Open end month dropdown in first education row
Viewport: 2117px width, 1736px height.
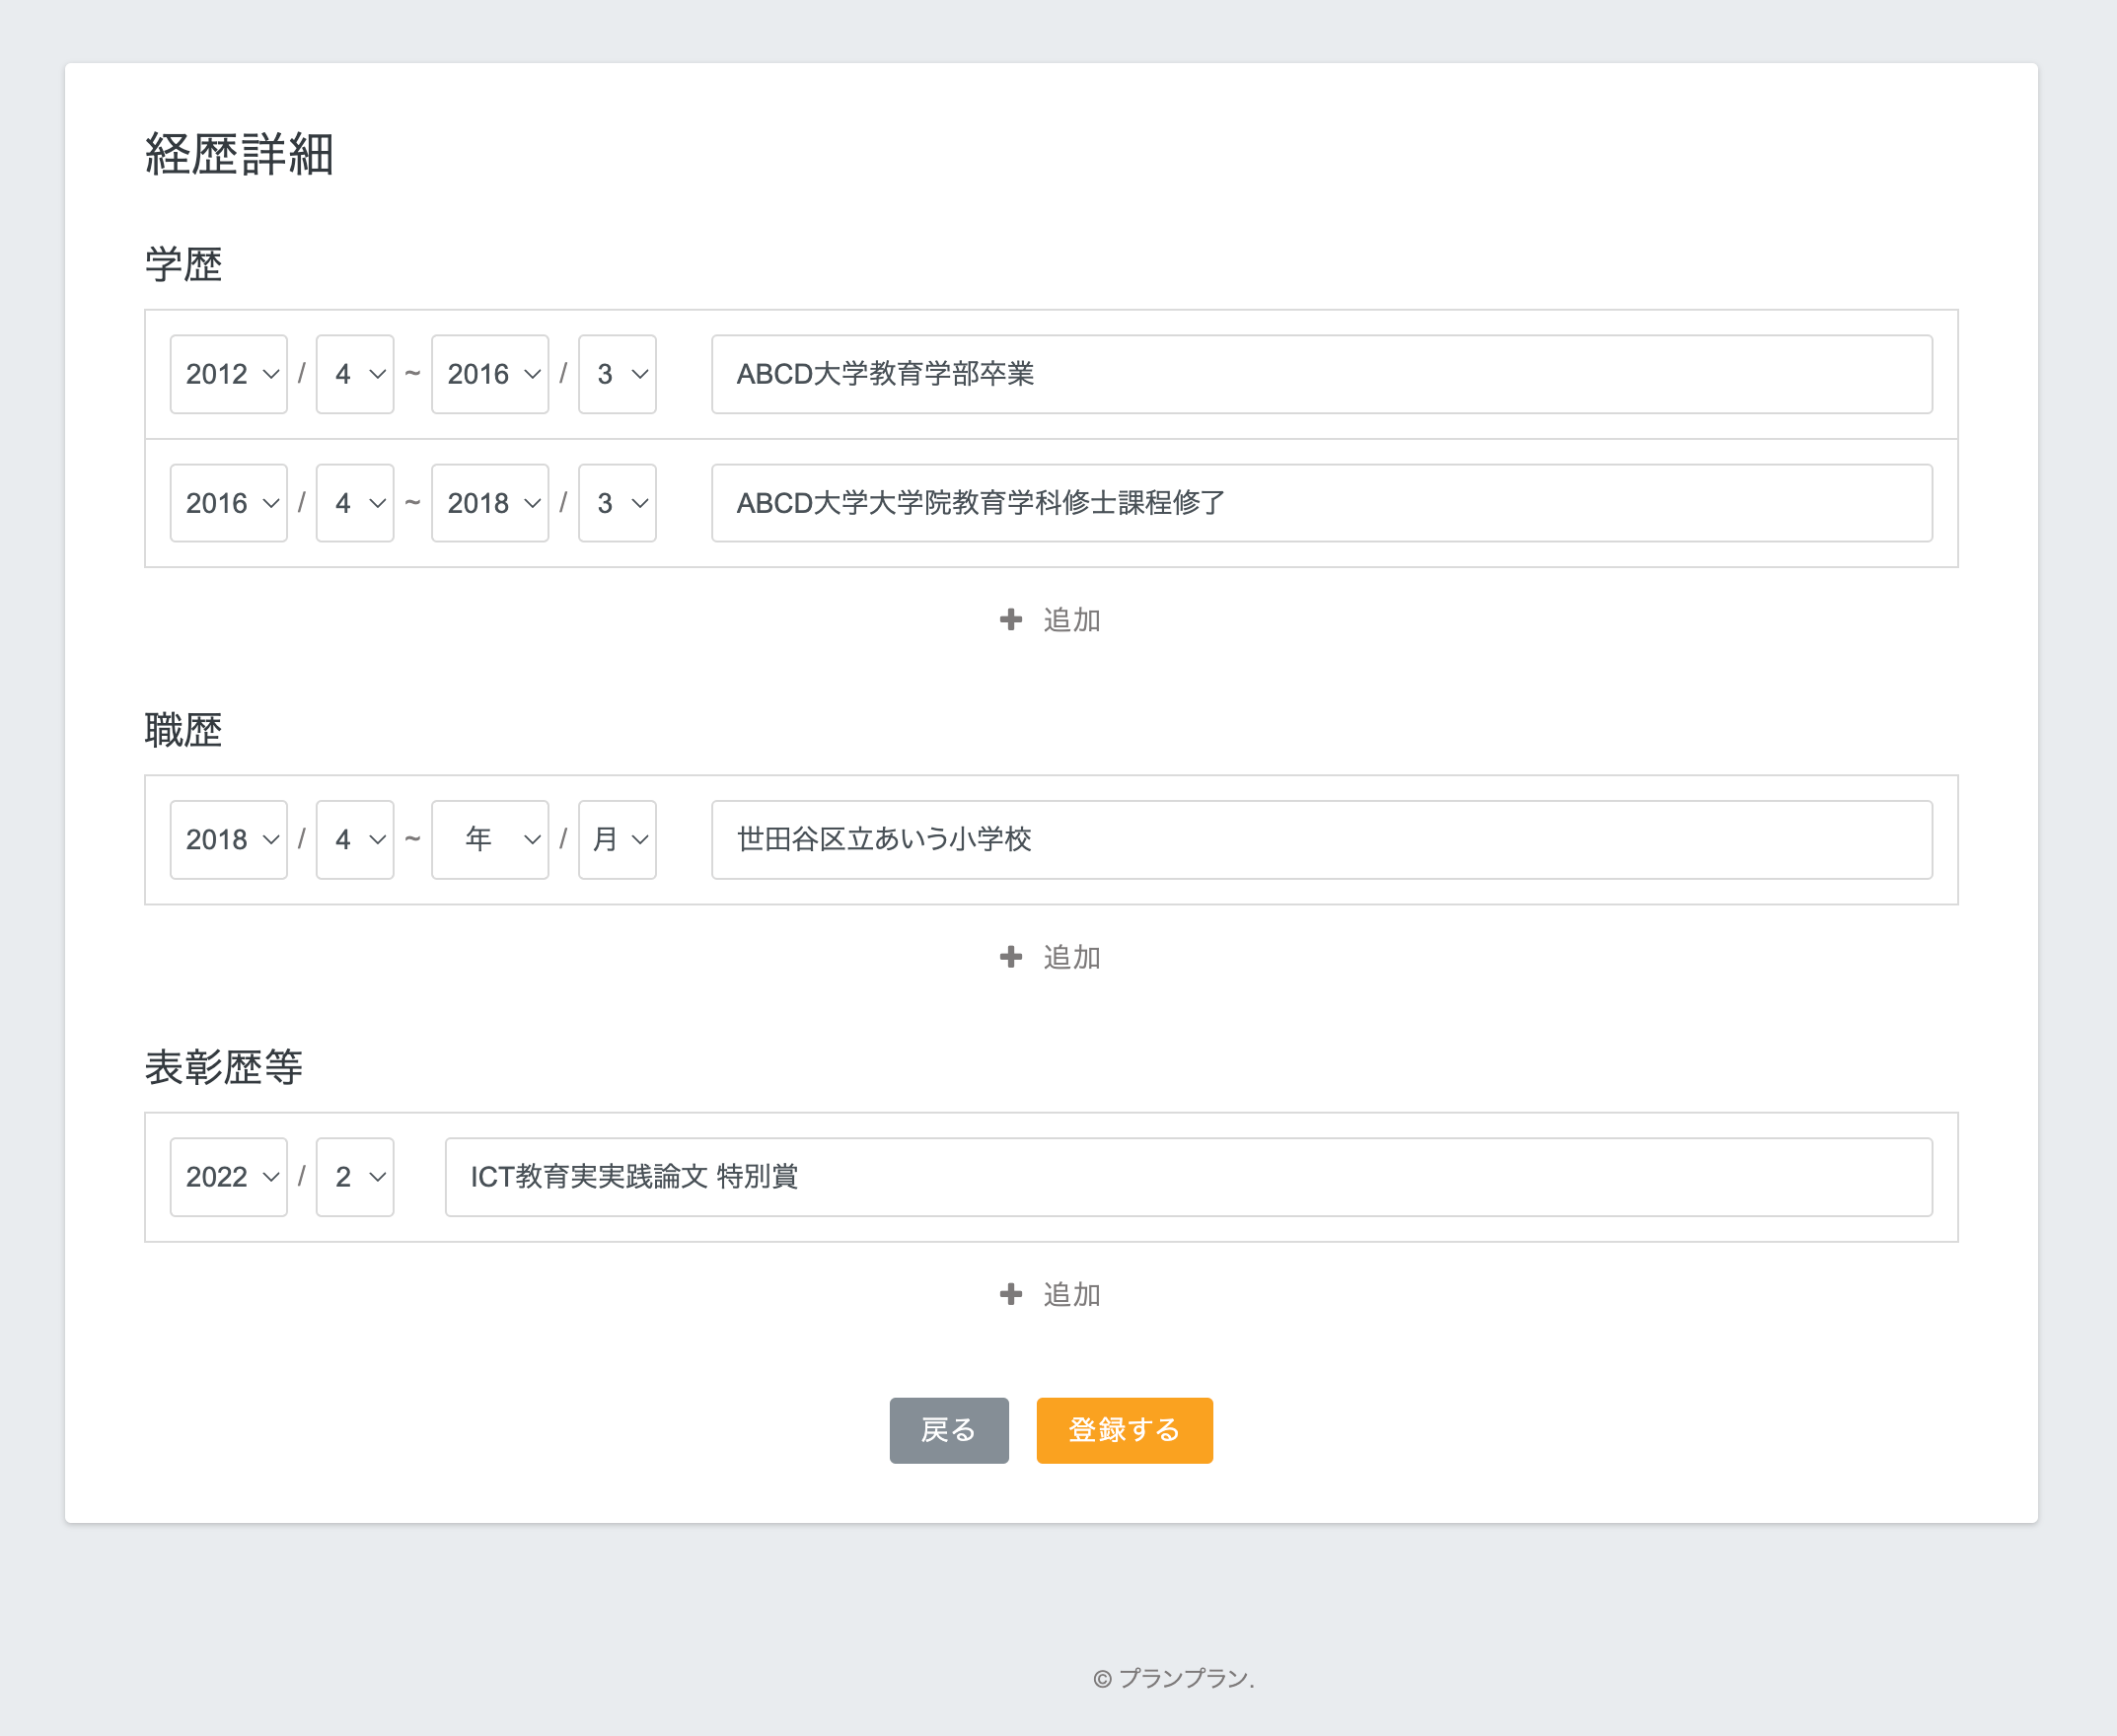pos(617,374)
